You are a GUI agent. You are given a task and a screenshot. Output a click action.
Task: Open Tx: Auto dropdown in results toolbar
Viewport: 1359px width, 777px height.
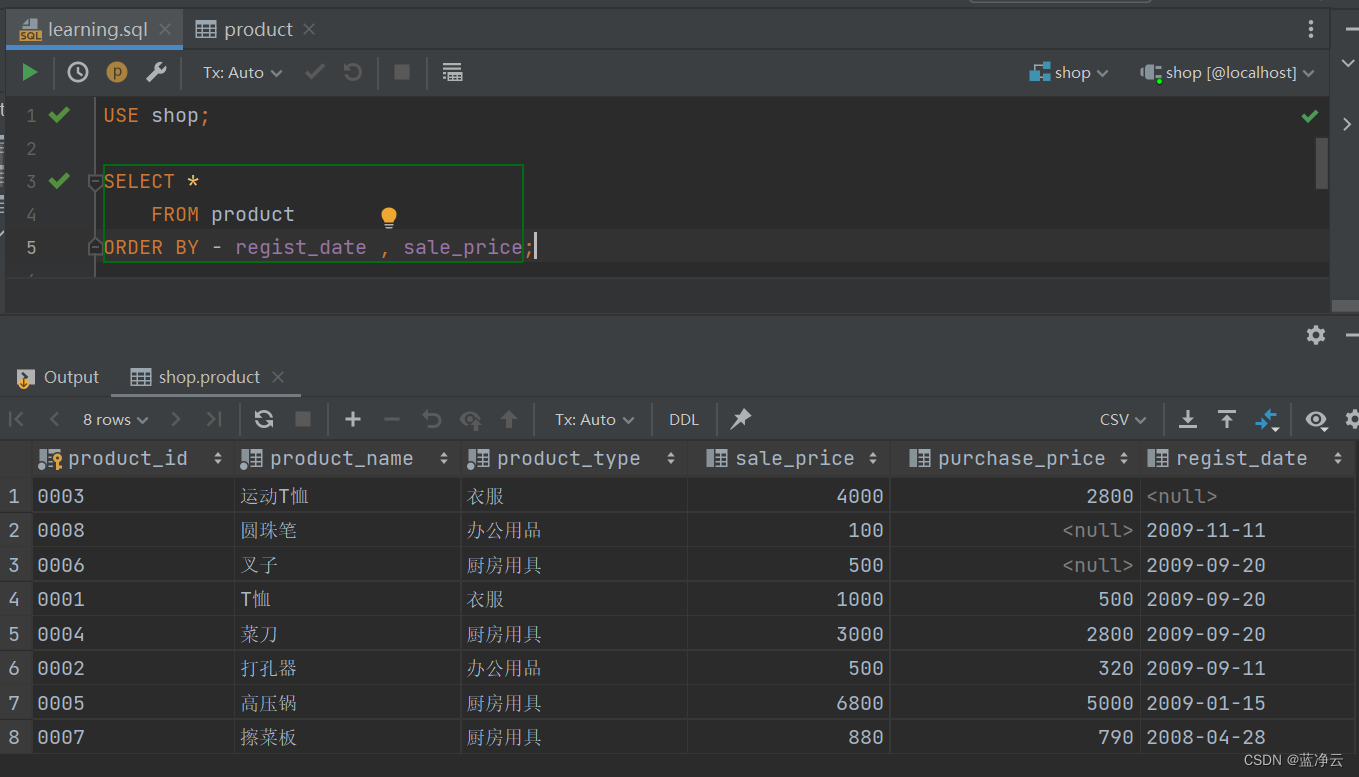pyautogui.click(x=595, y=419)
